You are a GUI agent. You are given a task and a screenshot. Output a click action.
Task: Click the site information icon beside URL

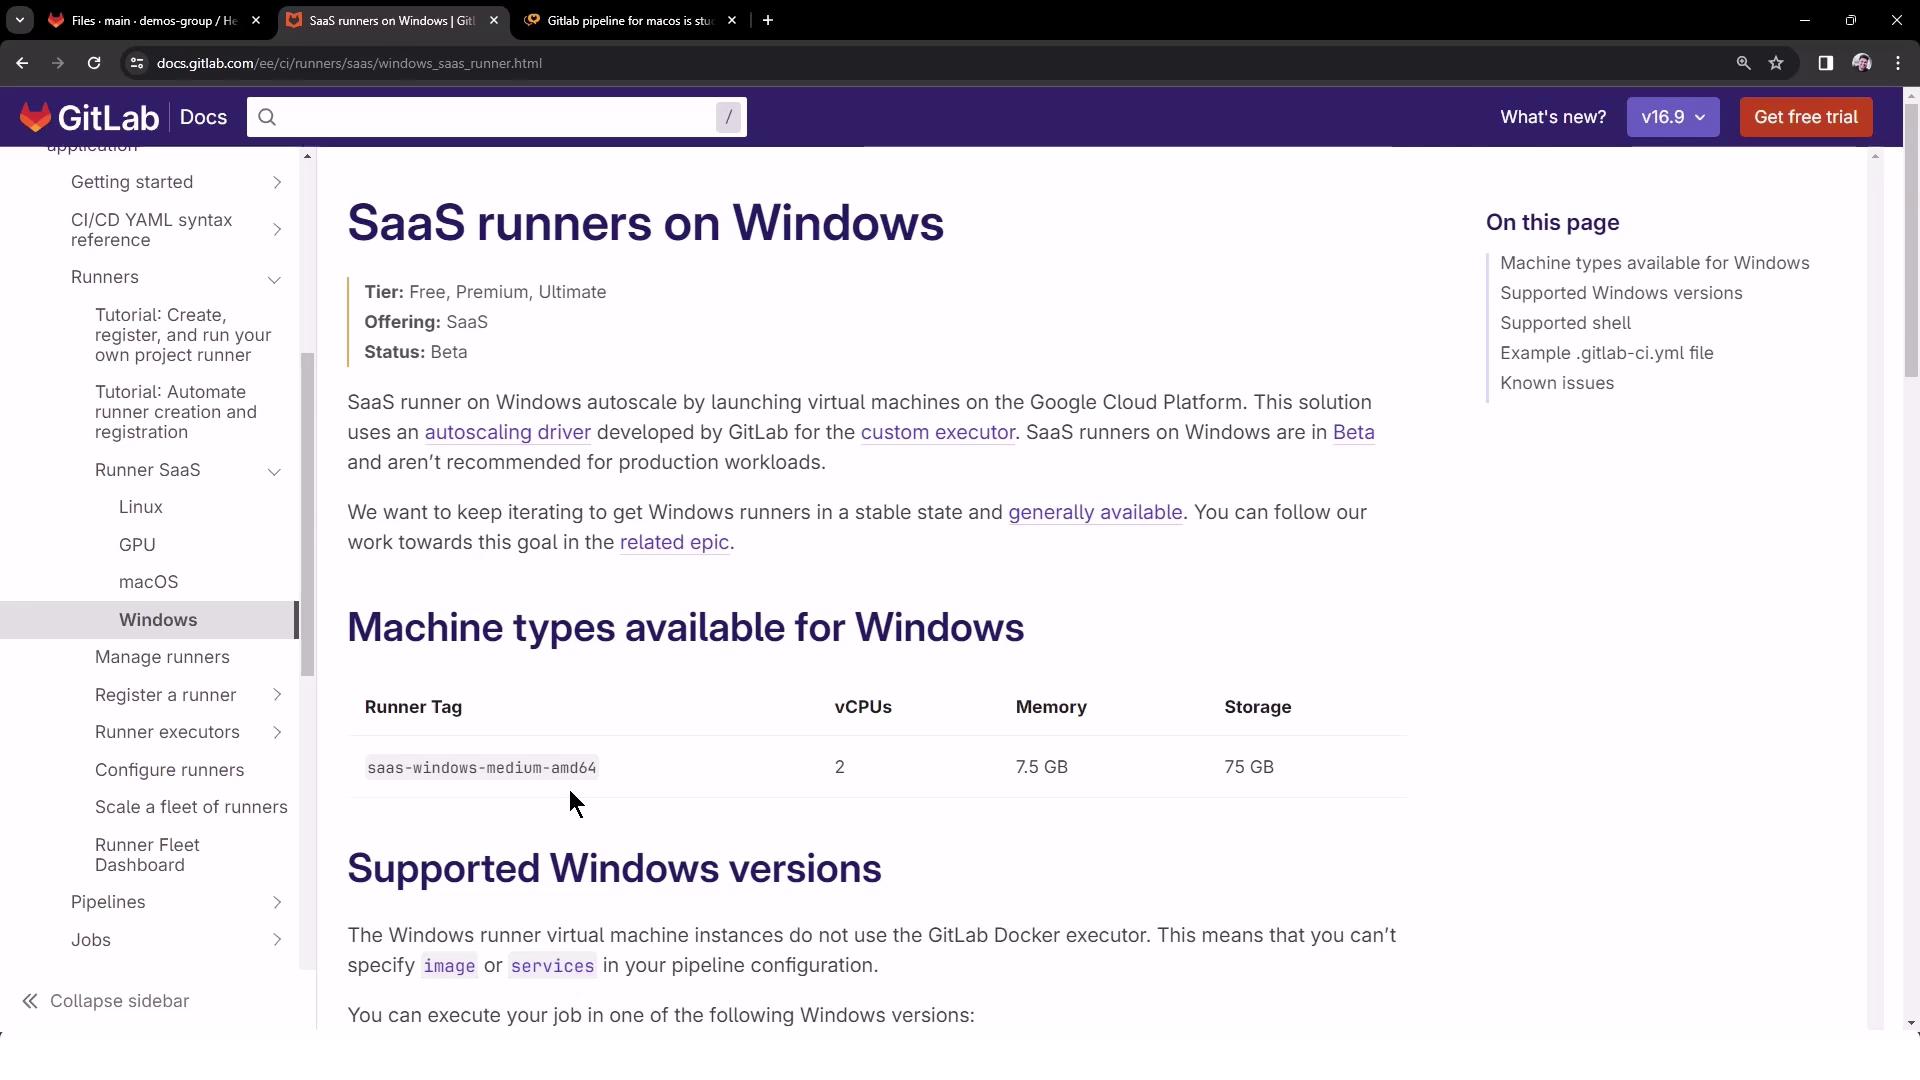[x=137, y=63]
